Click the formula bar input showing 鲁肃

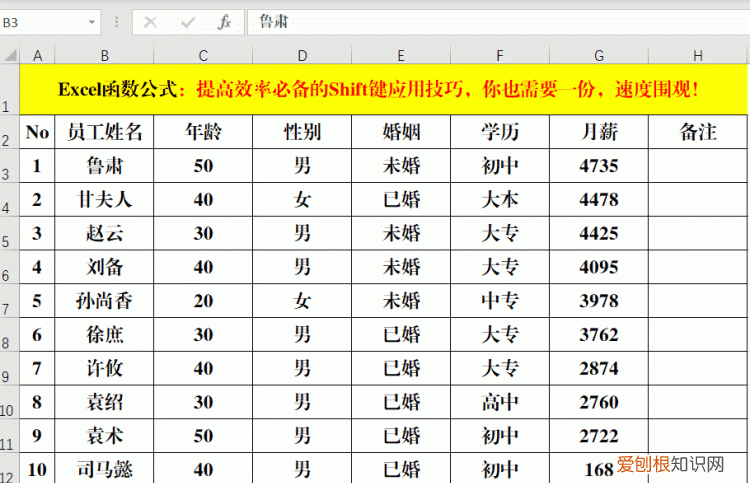pyautogui.click(x=498, y=22)
